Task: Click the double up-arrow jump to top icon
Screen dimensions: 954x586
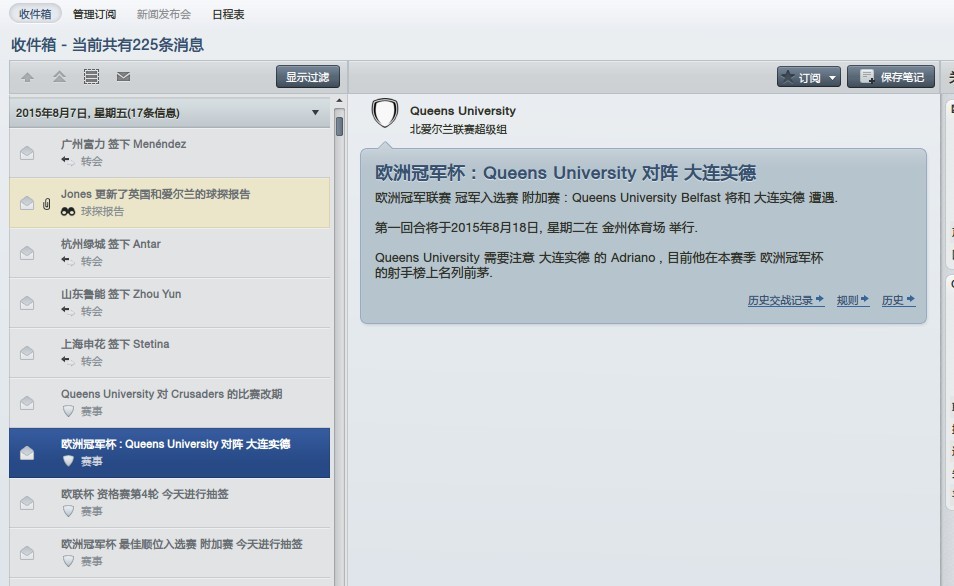Action: tap(59, 77)
